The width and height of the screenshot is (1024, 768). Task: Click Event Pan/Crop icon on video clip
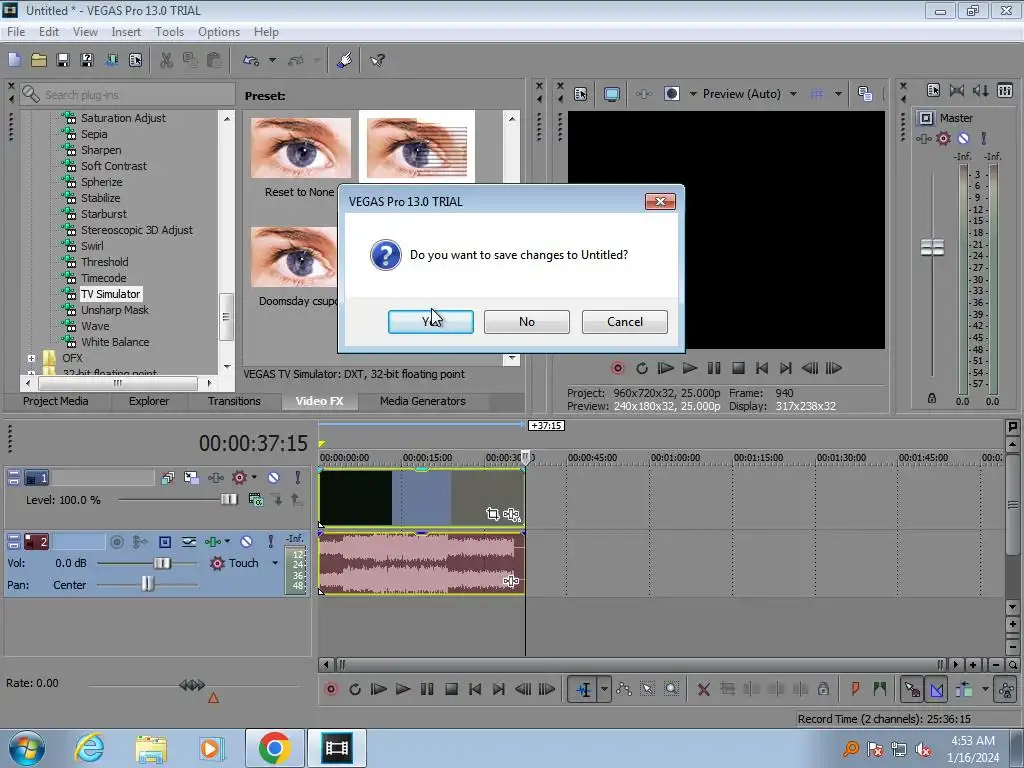492,514
